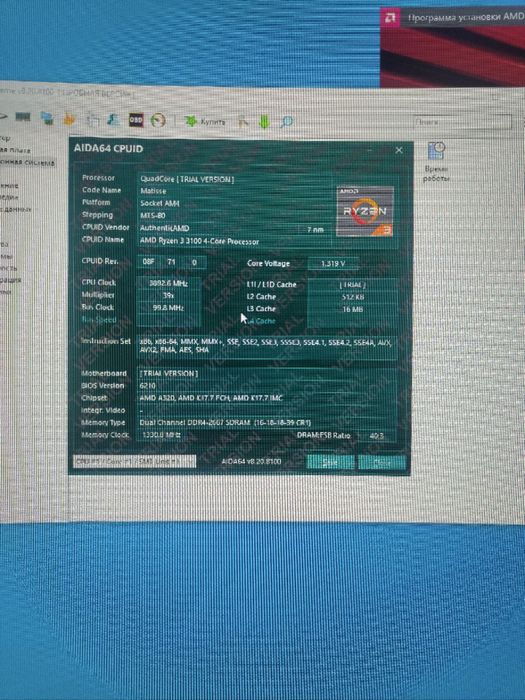Close the AIDA64 CPUID dialog
This screenshot has height=700, width=525.
pyautogui.click(x=399, y=150)
